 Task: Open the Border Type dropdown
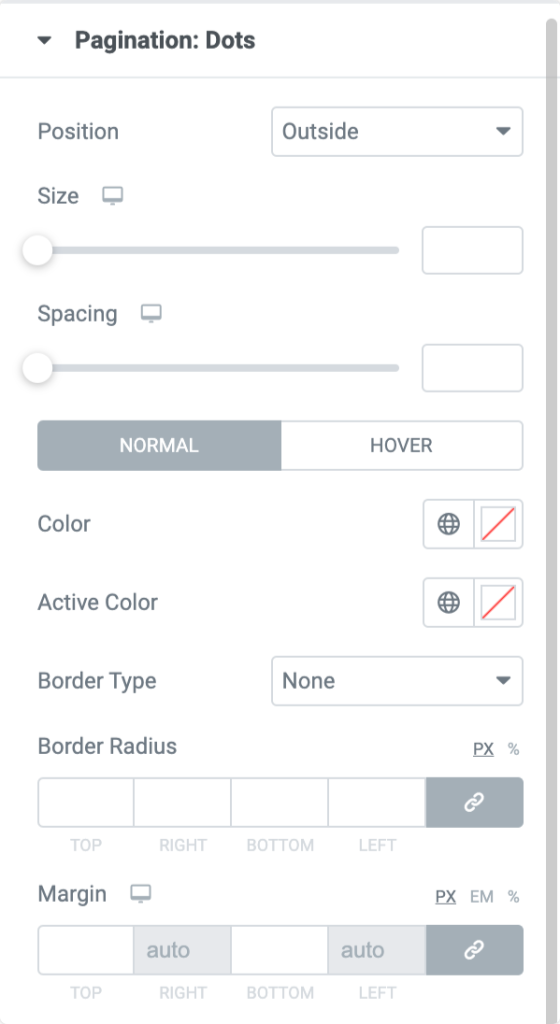(397, 680)
